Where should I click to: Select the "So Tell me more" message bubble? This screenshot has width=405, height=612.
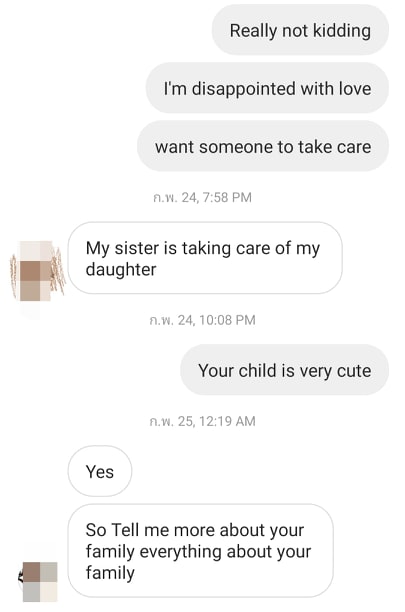click(x=201, y=551)
